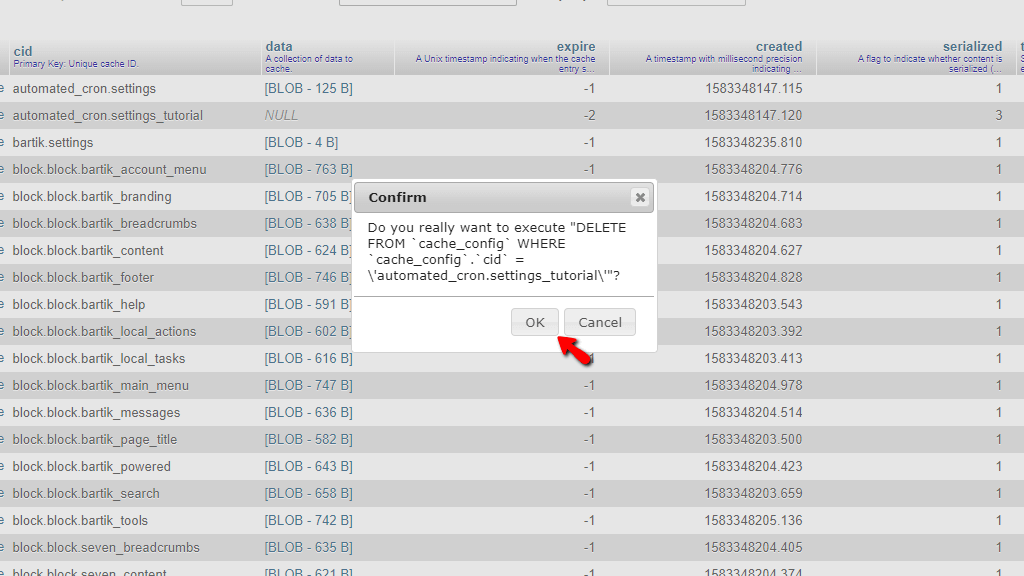Sort by the data column header

(279, 46)
